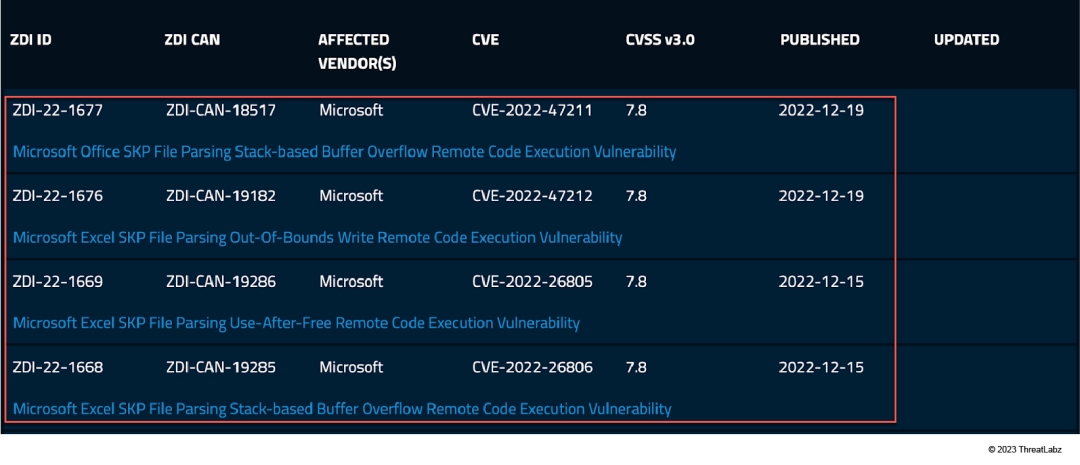The image size is (1080, 465).
Task: Click the ZDI CAN column header
Action: point(192,40)
